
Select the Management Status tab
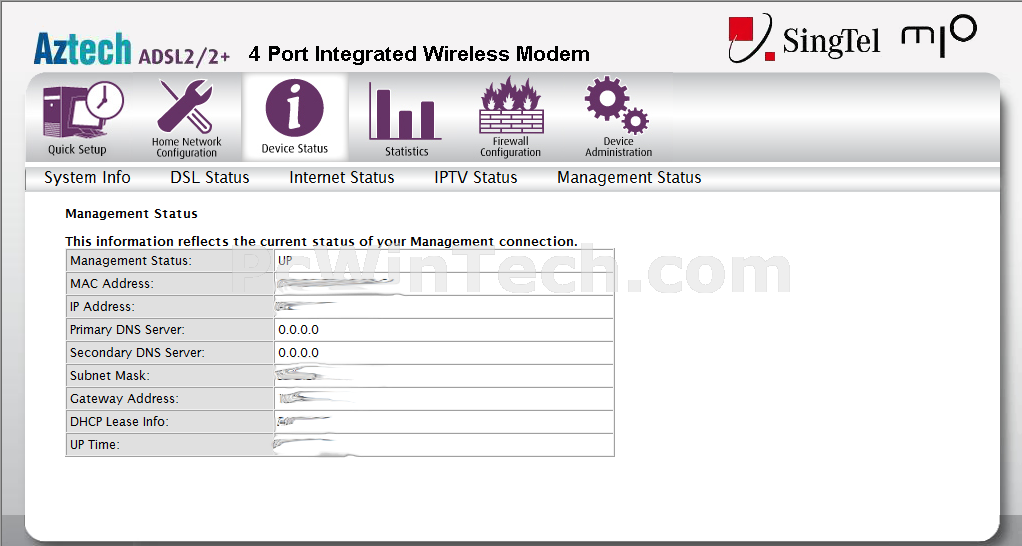coord(629,177)
